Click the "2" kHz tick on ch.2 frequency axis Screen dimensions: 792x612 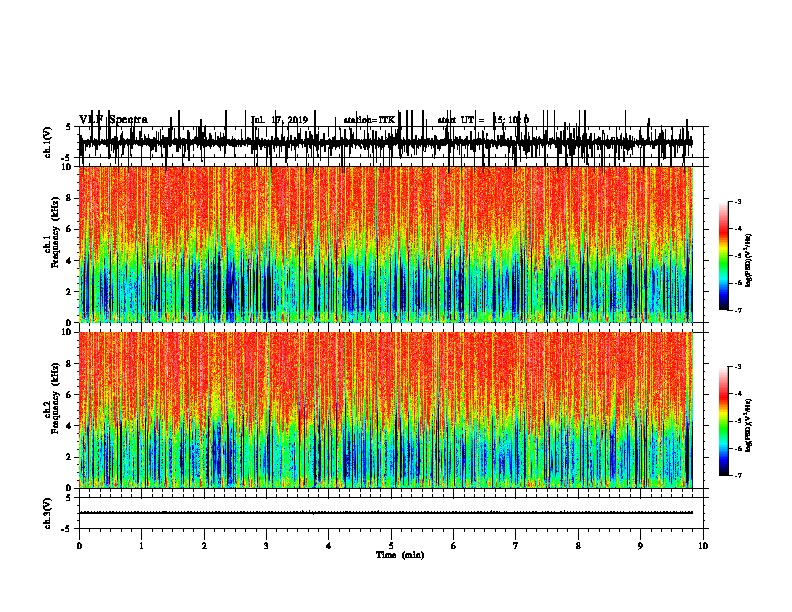(70, 457)
